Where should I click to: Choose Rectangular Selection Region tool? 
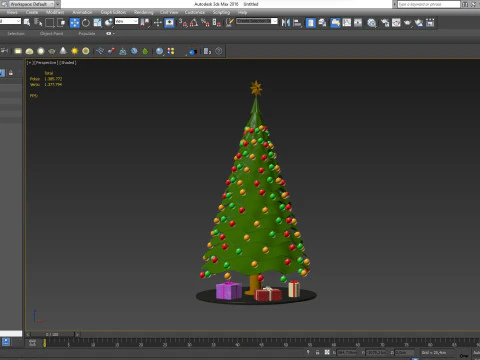(50, 22)
